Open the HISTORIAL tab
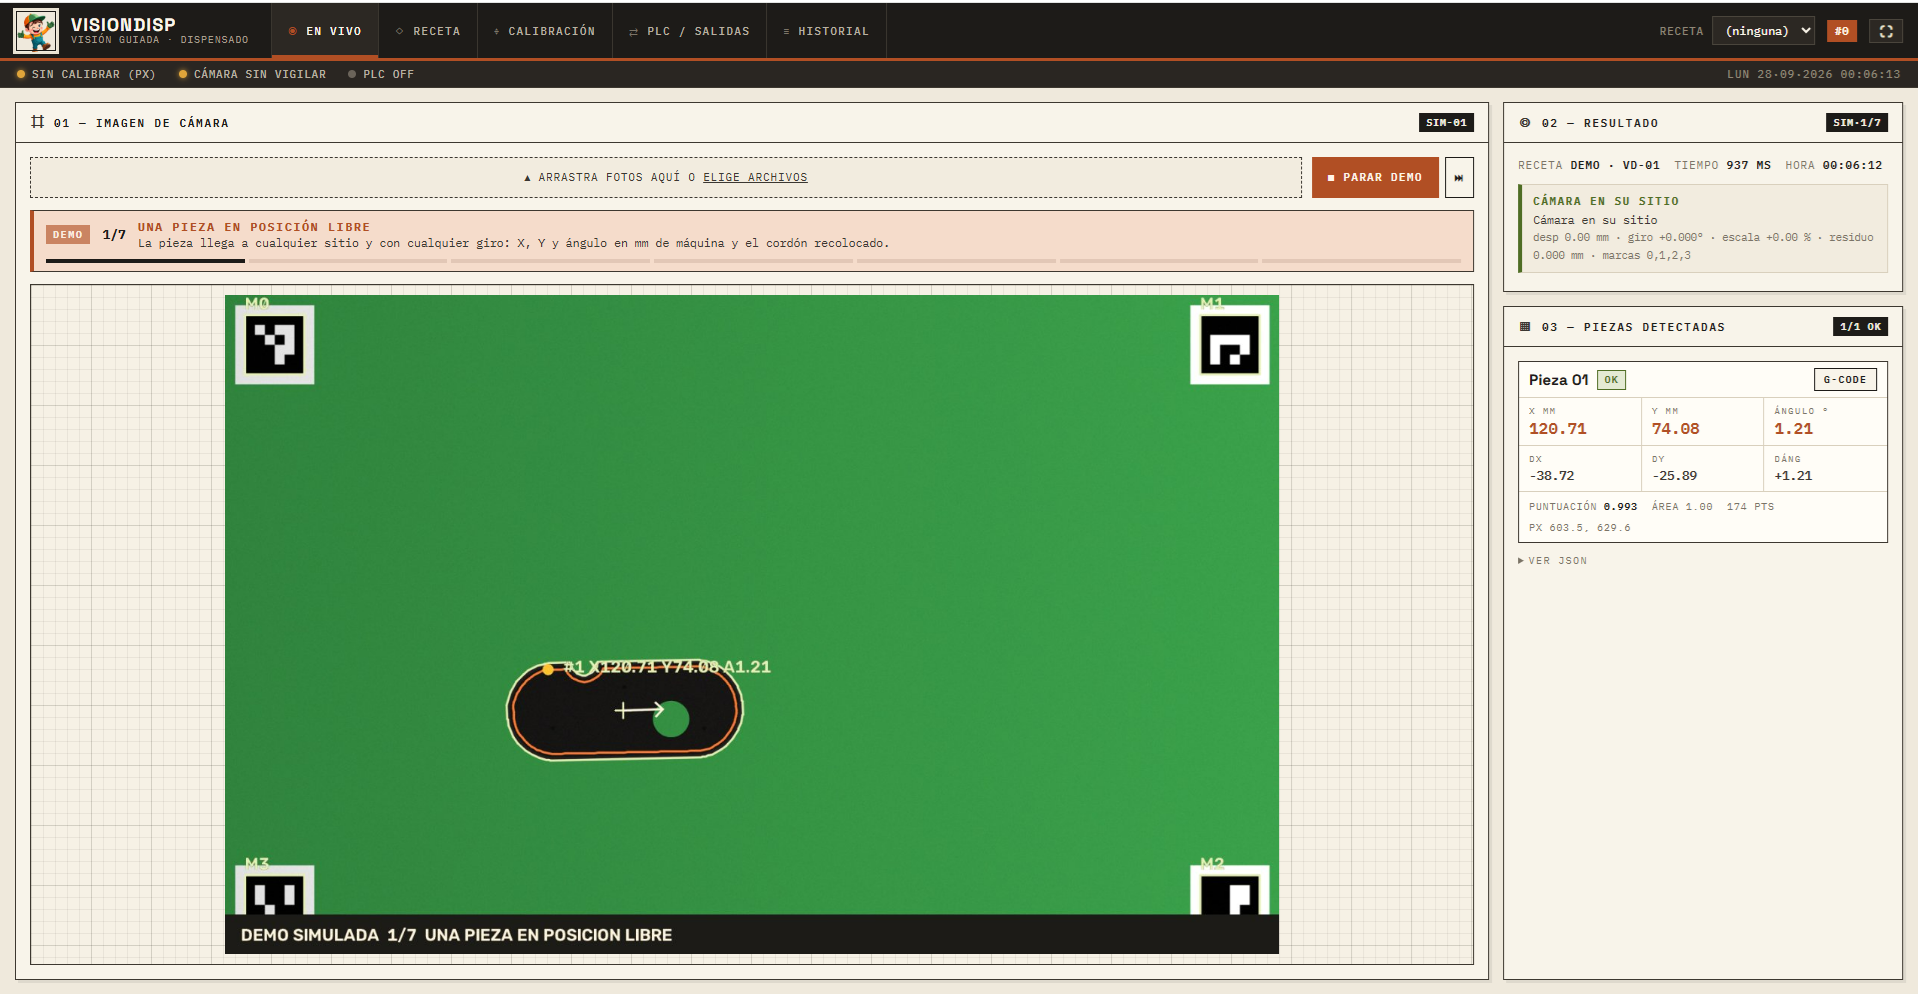This screenshot has height=994, width=1919. pyautogui.click(x=826, y=31)
